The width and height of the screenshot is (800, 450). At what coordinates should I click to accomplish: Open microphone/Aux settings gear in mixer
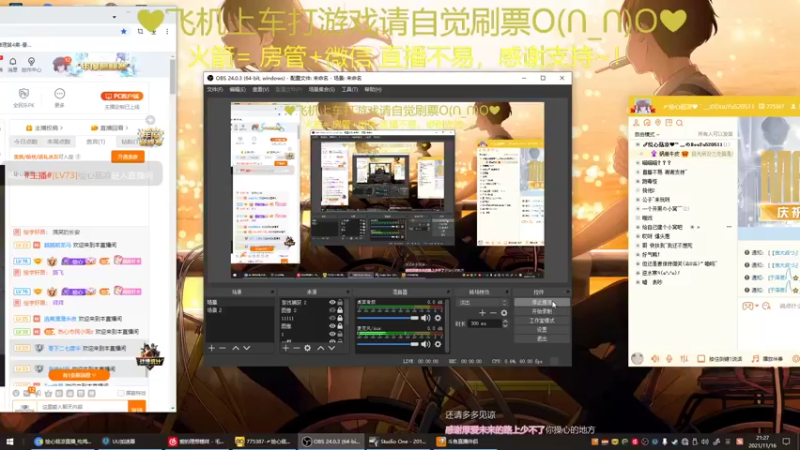point(438,344)
